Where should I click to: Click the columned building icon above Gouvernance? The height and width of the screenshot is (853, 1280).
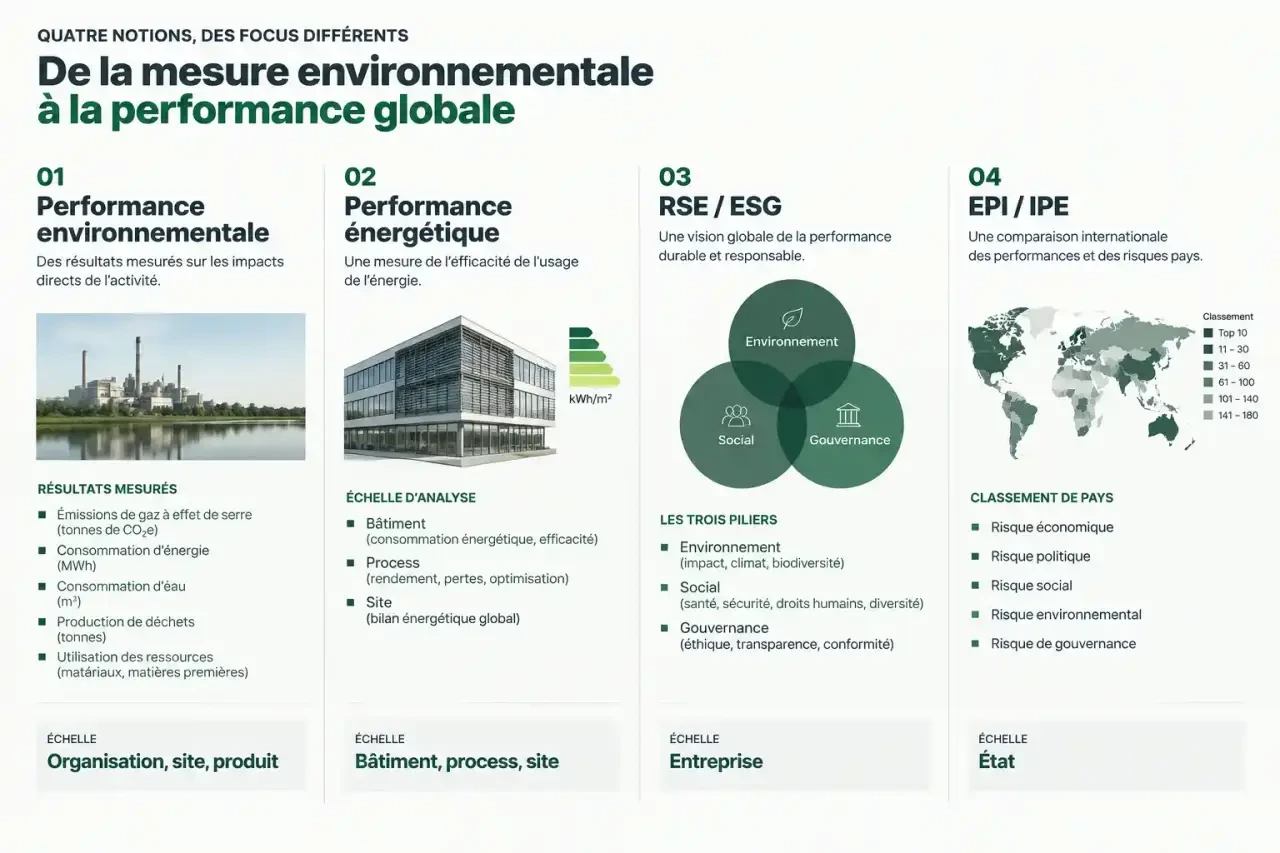(x=849, y=415)
